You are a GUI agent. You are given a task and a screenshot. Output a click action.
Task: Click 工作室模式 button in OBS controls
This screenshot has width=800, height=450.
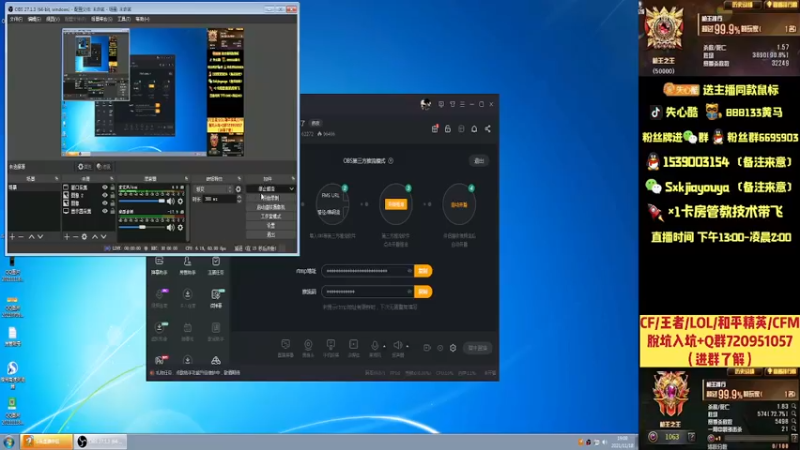click(270, 216)
